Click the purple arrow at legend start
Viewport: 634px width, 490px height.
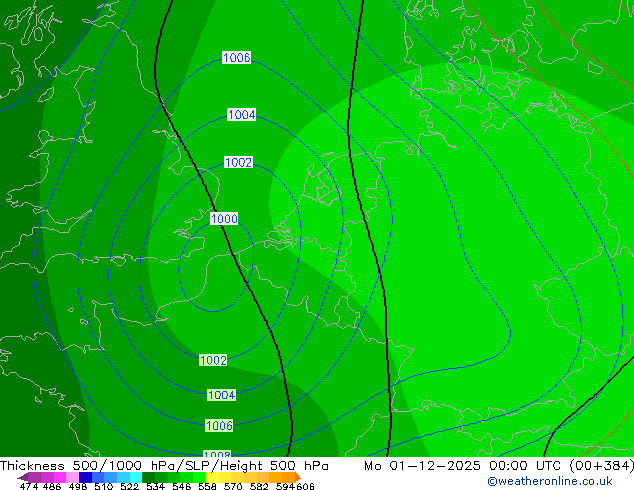point(23,477)
